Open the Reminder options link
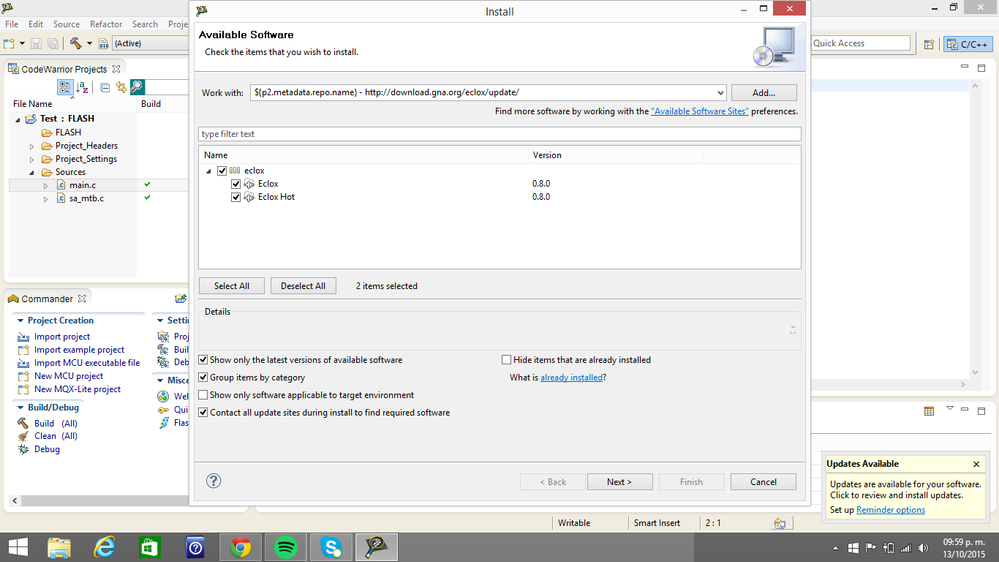999x562 pixels. pyautogui.click(x=890, y=510)
